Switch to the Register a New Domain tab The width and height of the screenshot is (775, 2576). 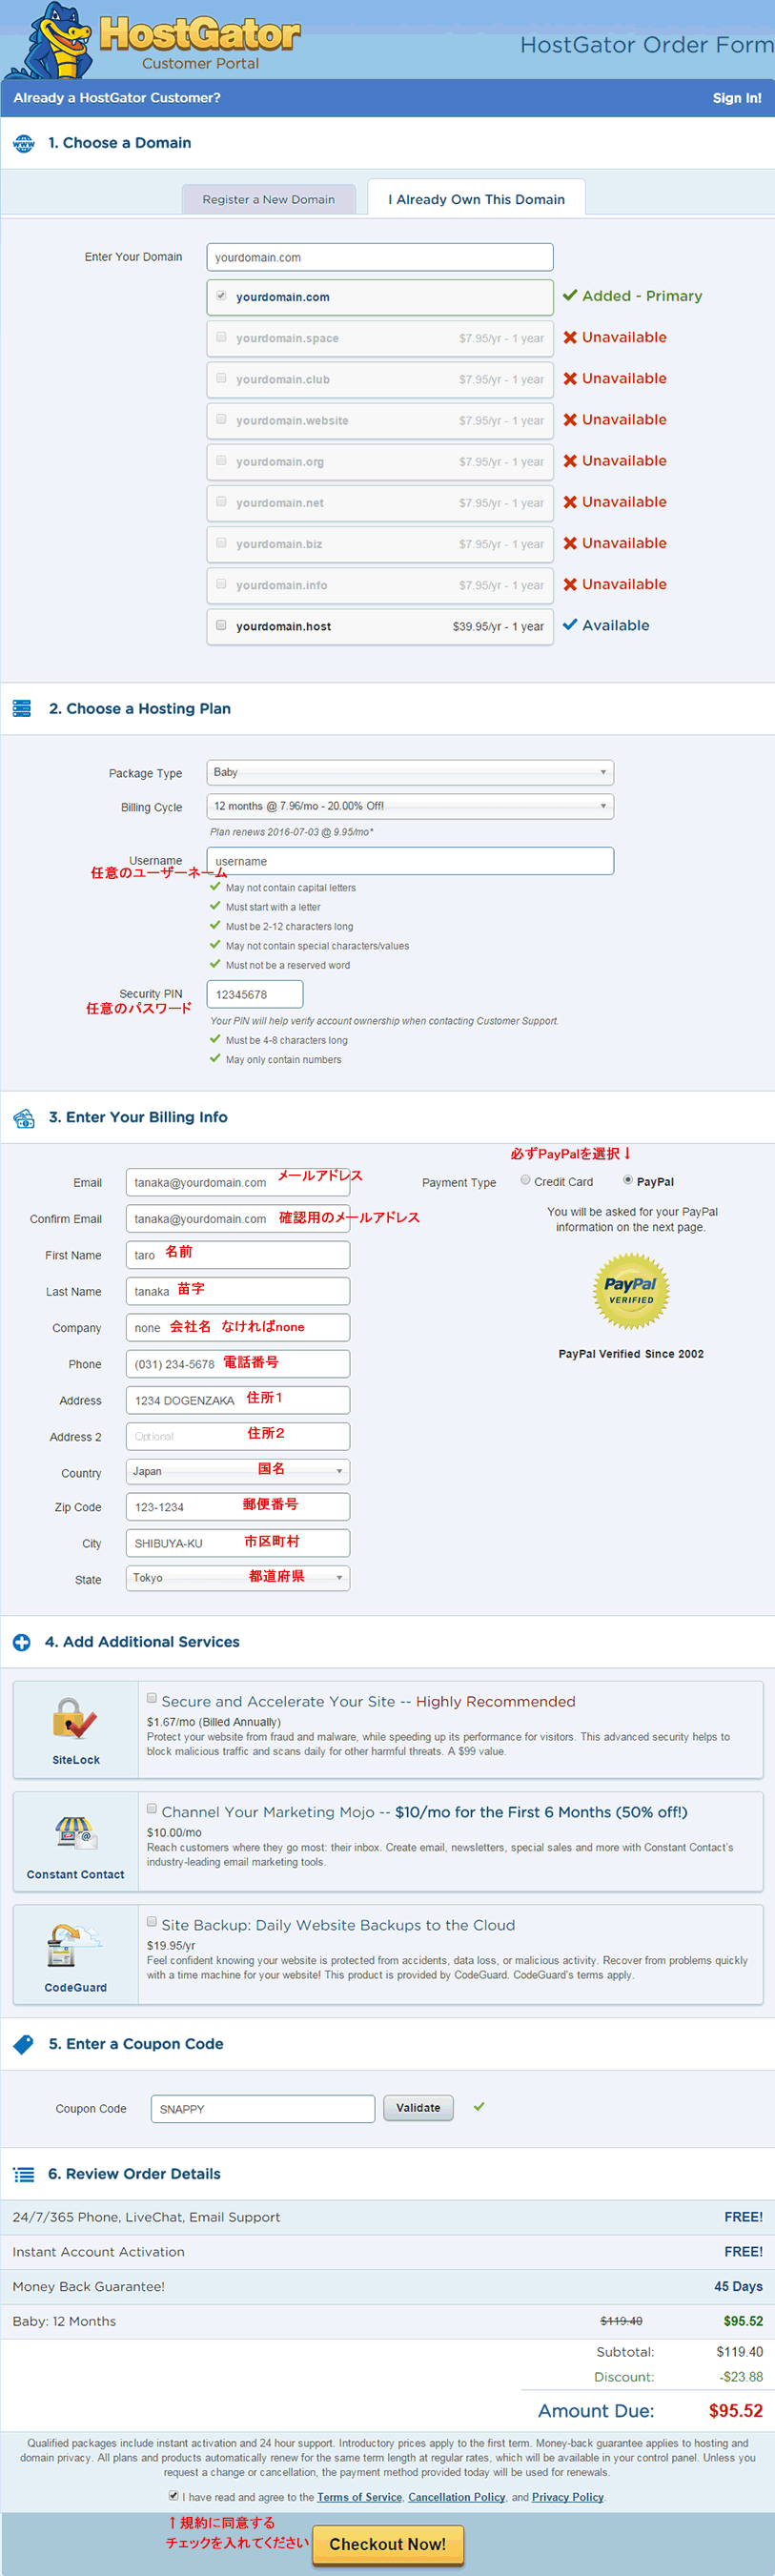[x=268, y=200]
